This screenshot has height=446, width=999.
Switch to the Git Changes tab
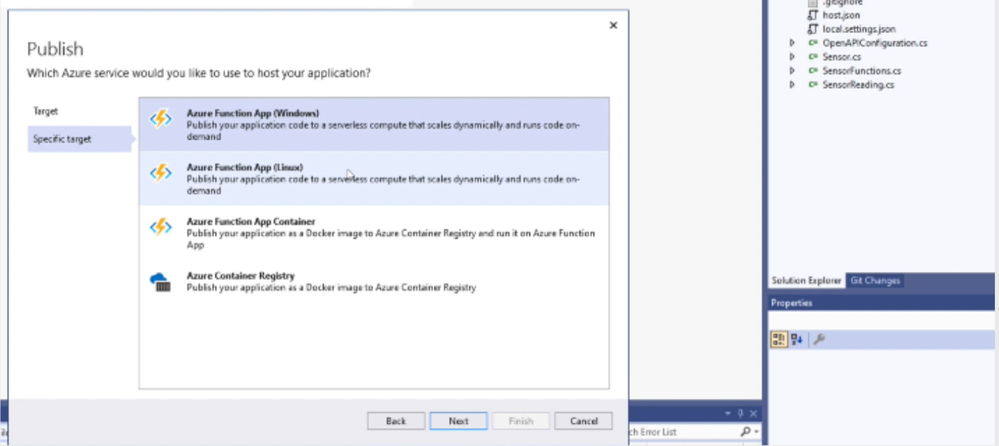tap(875, 280)
